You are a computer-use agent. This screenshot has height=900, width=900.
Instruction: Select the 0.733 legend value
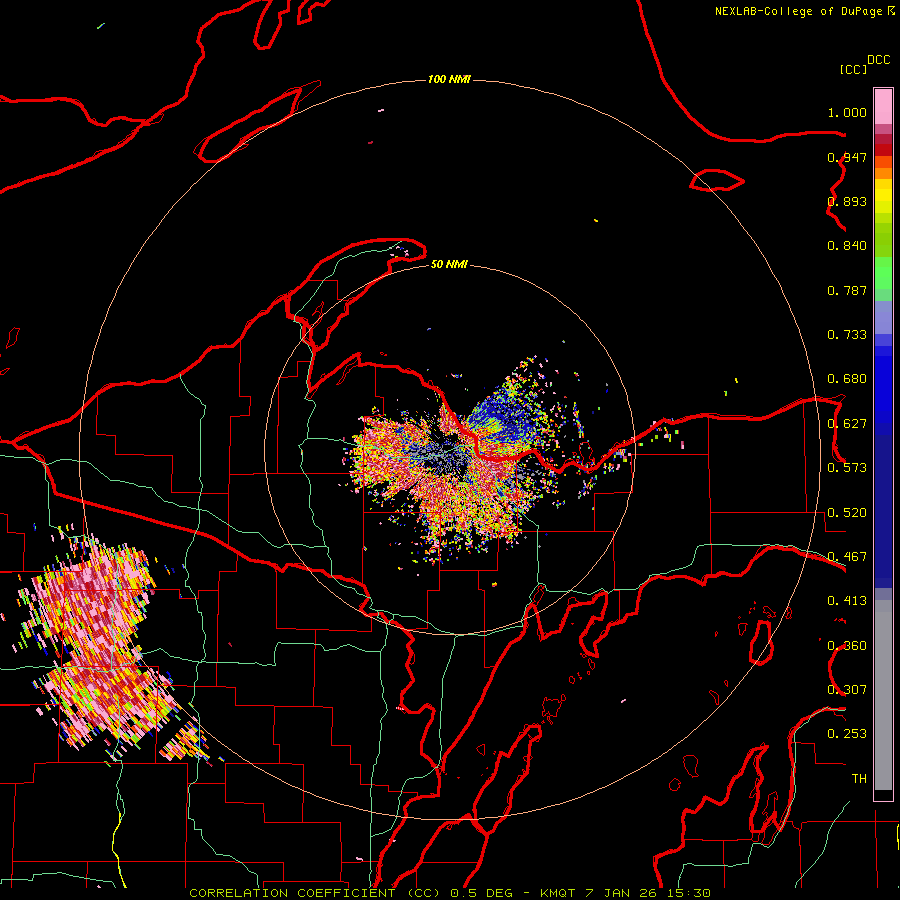click(x=847, y=335)
